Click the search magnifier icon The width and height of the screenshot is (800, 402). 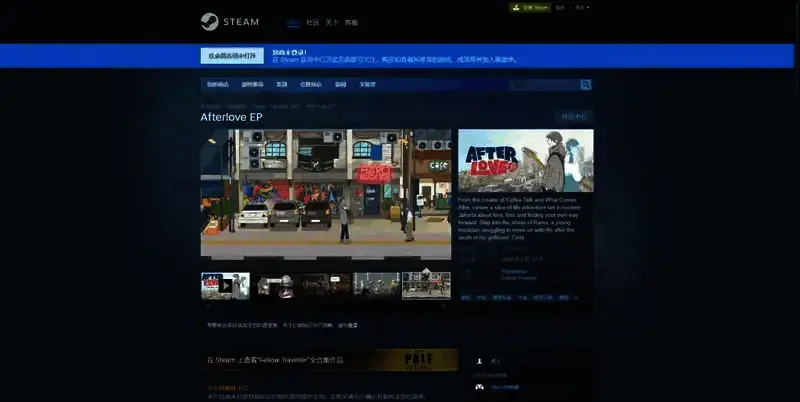coord(586,85)
